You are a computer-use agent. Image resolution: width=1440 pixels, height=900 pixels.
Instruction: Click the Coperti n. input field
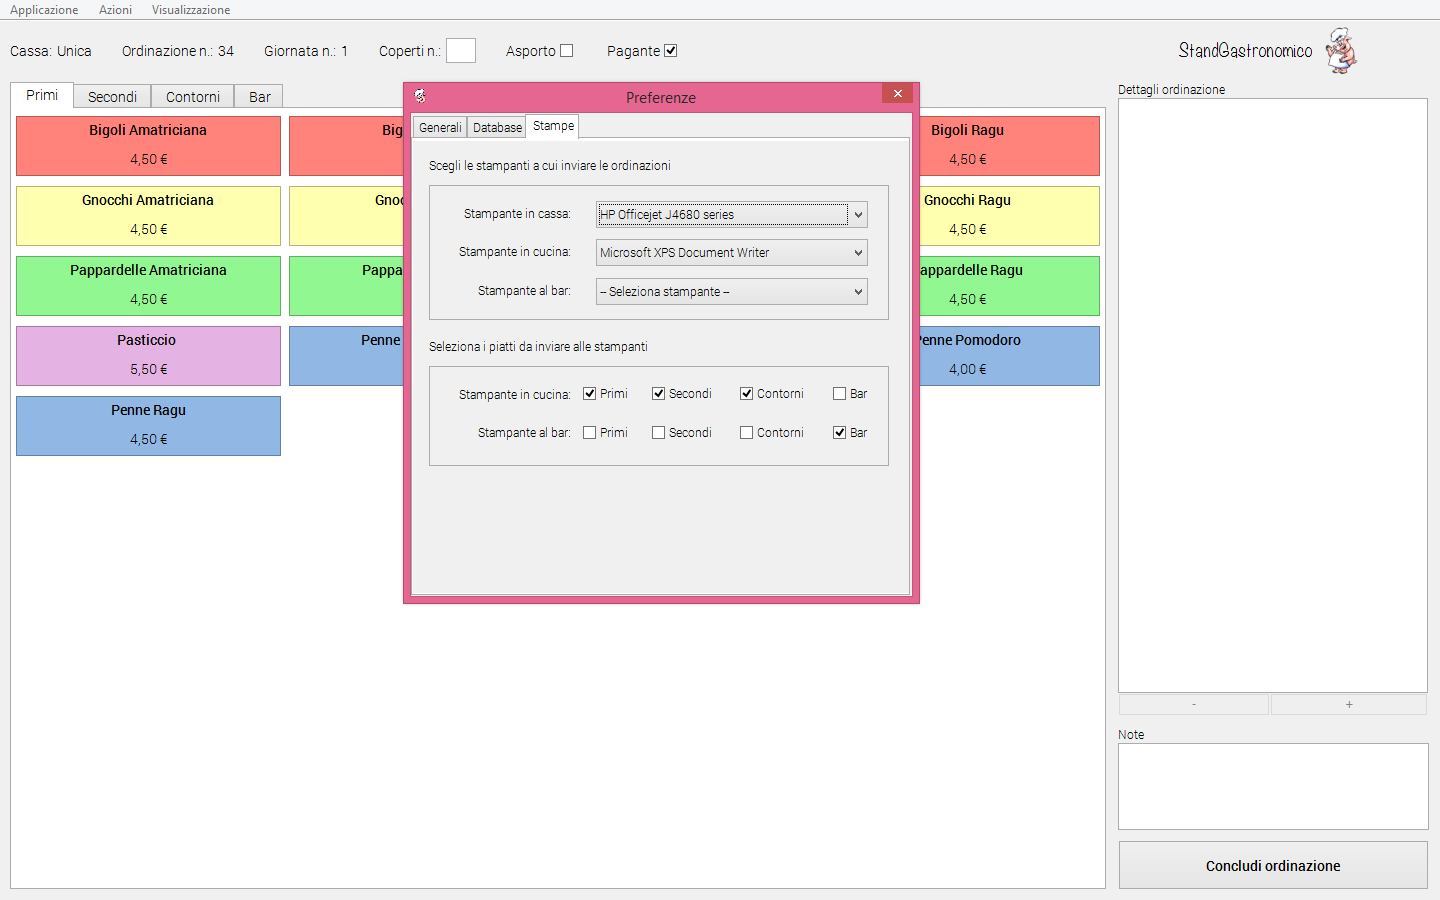coord(461,51)
